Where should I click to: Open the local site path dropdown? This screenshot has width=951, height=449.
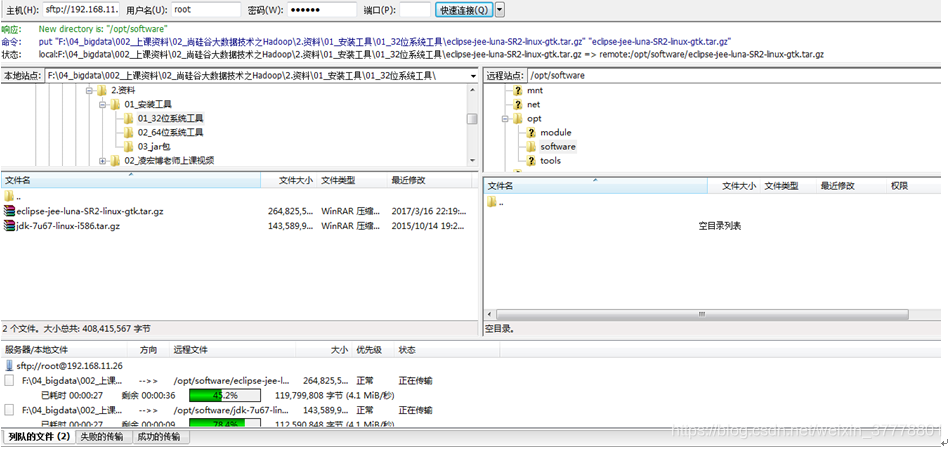(473, 76)
